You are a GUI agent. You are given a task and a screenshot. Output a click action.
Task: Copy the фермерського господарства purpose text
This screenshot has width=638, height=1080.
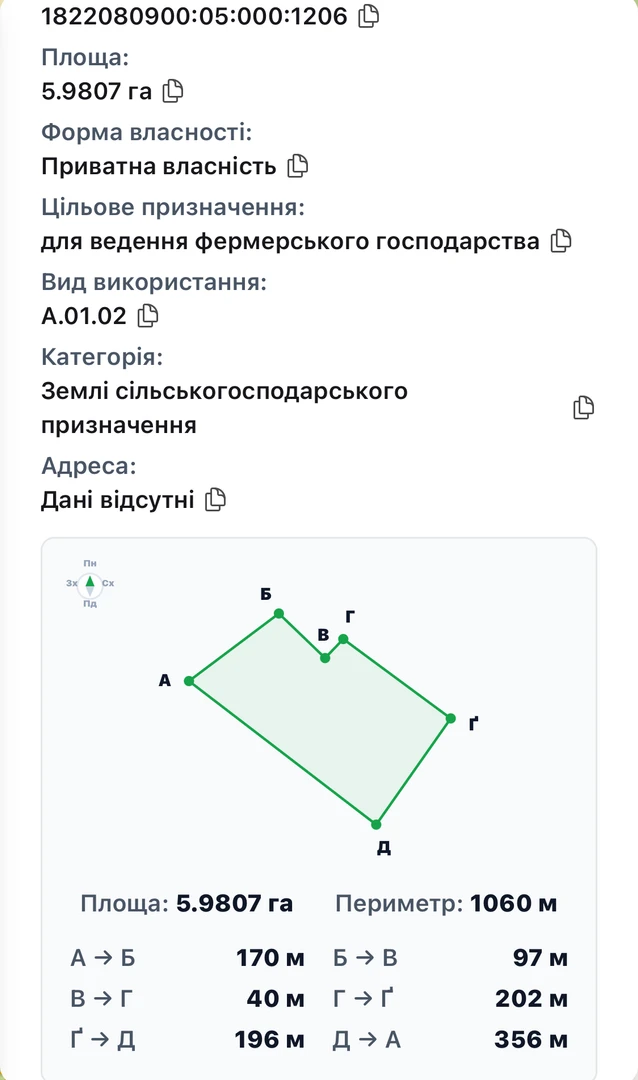click(x=561, y=241)
